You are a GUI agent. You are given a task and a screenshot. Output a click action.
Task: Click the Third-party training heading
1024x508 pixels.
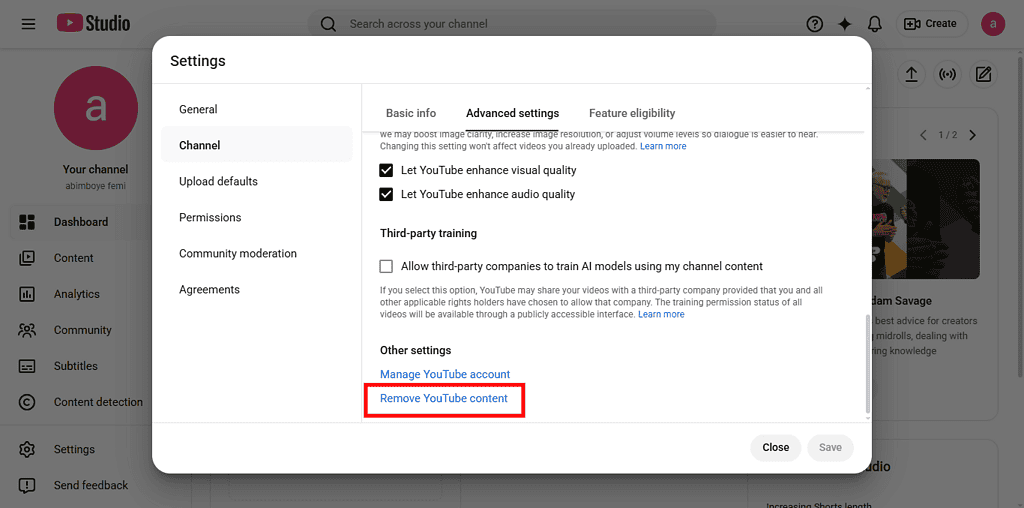428,233
